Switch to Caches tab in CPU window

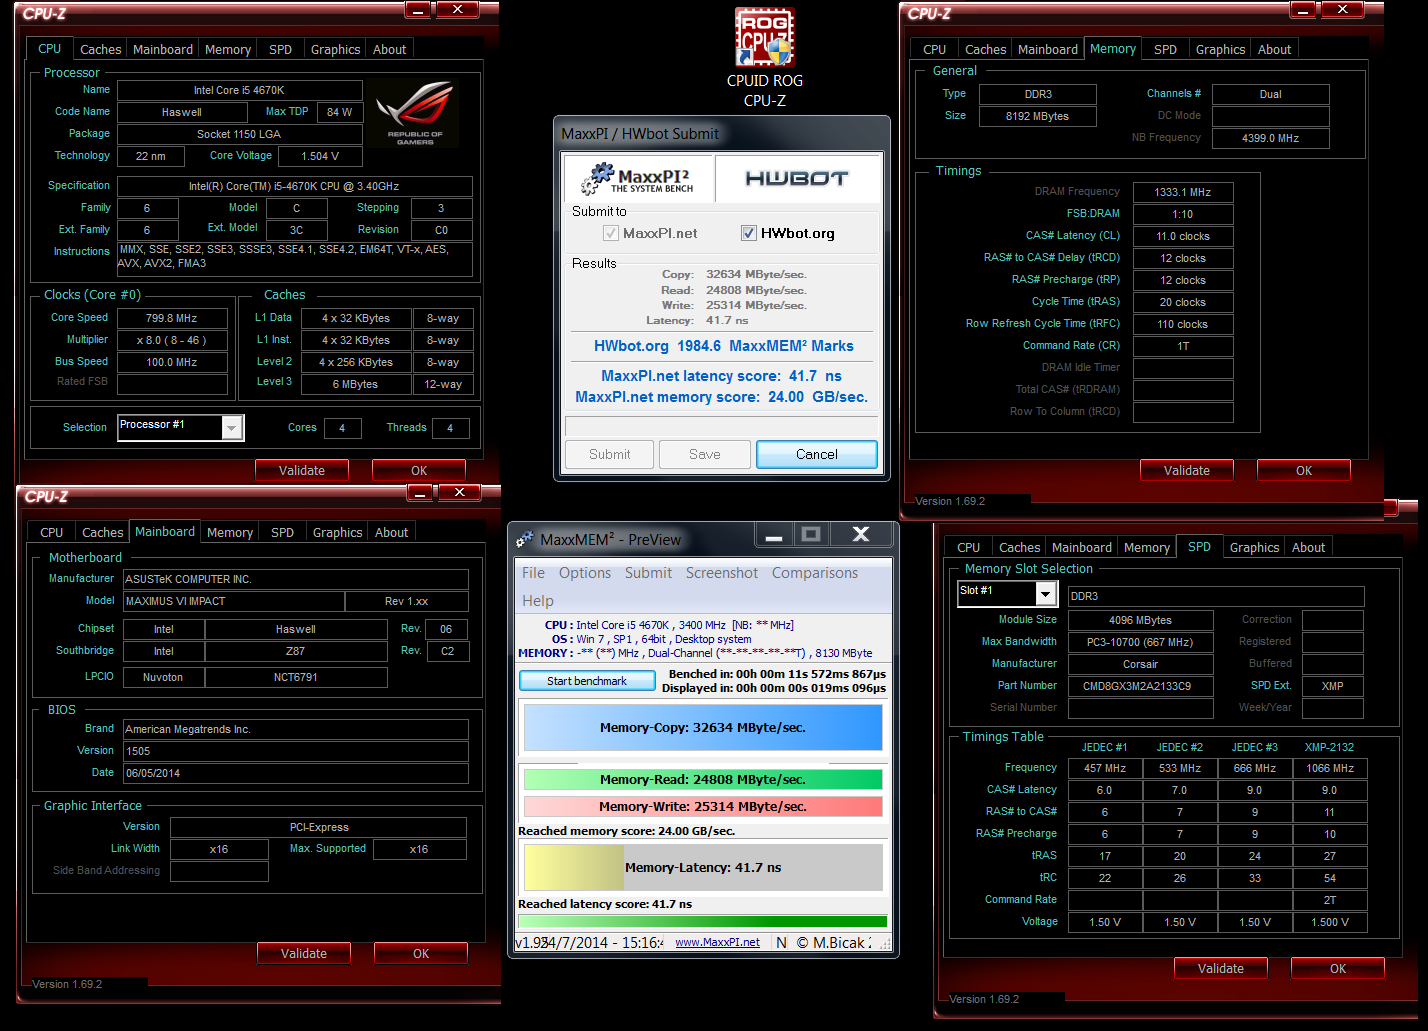point(100,49)
